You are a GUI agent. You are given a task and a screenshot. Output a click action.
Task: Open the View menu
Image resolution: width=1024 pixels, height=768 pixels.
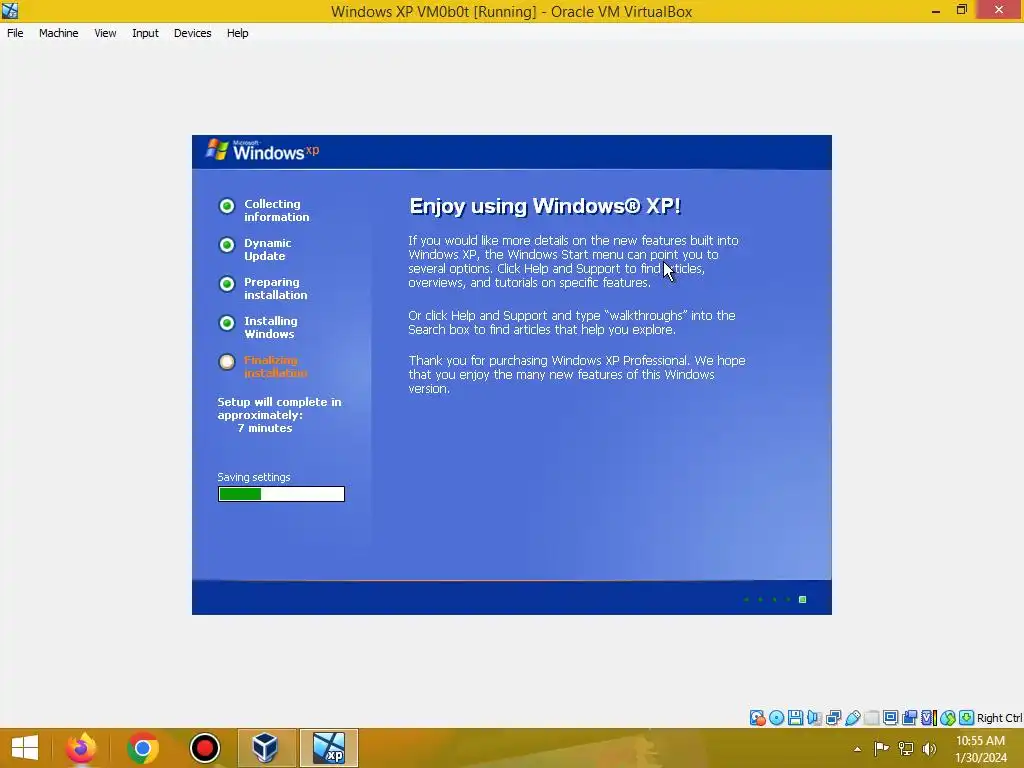point(104,33)
